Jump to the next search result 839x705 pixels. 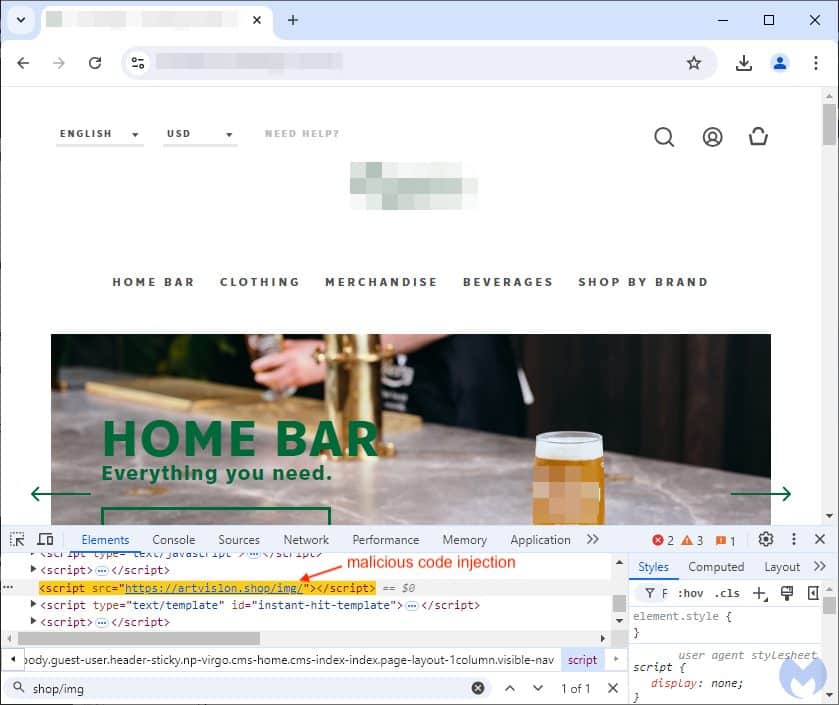click(538, 688)
